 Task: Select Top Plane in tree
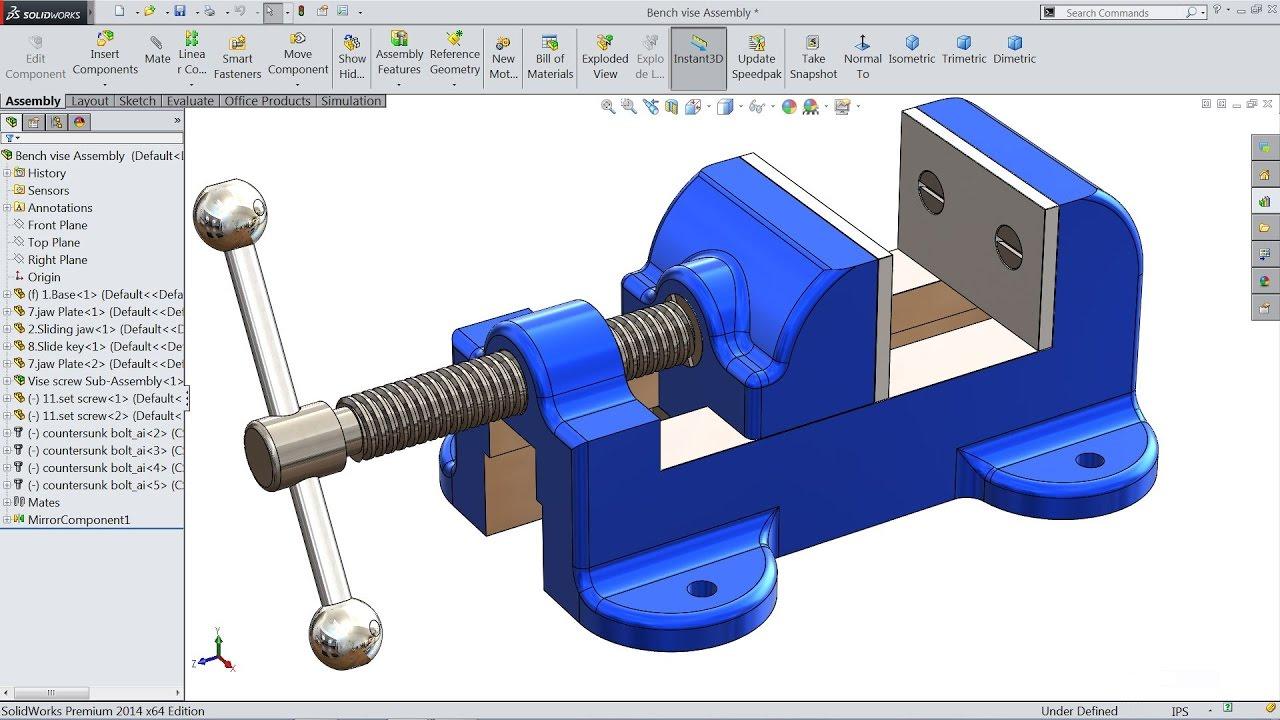click(54, 242)
